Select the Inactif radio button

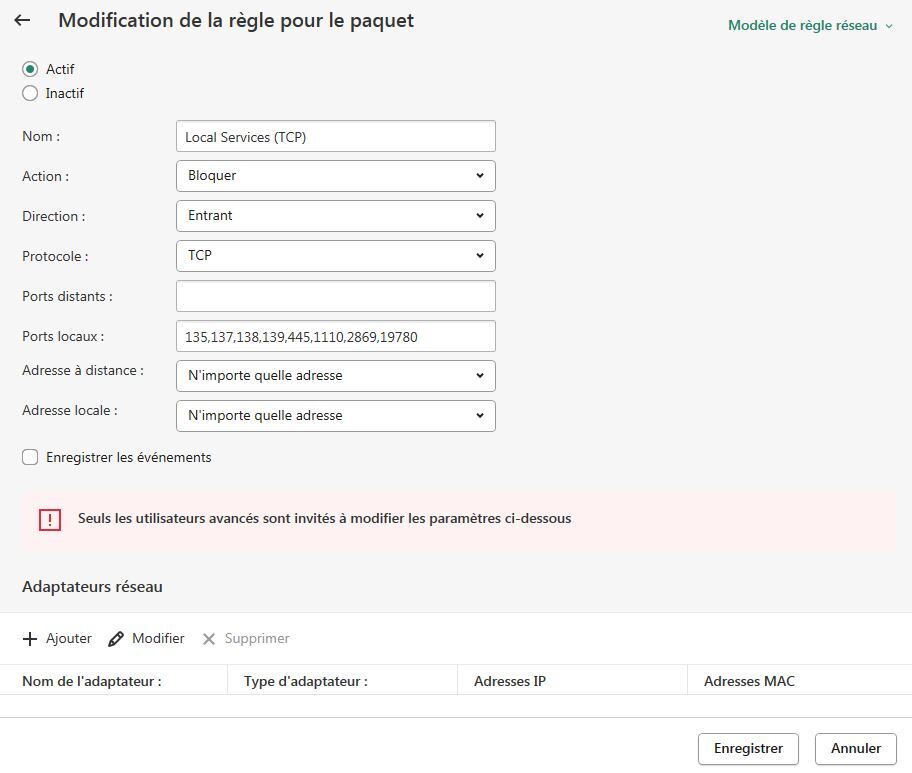coord(30,93)
